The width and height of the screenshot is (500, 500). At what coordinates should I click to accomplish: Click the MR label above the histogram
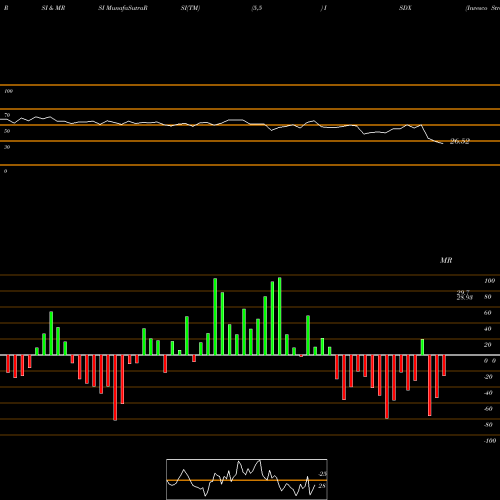[x=446, y=260]
